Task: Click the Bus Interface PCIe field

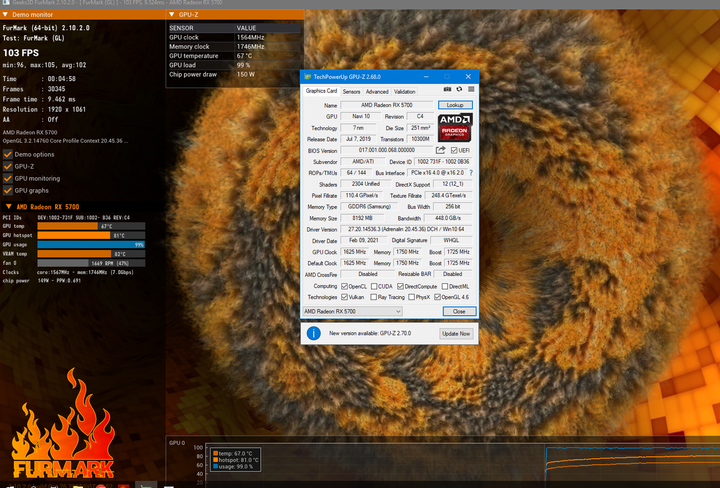Action: point(437,173)
